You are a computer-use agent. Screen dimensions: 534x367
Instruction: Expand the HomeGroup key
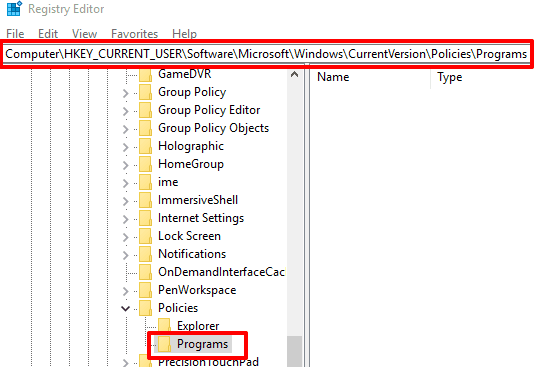coord(126,165)
